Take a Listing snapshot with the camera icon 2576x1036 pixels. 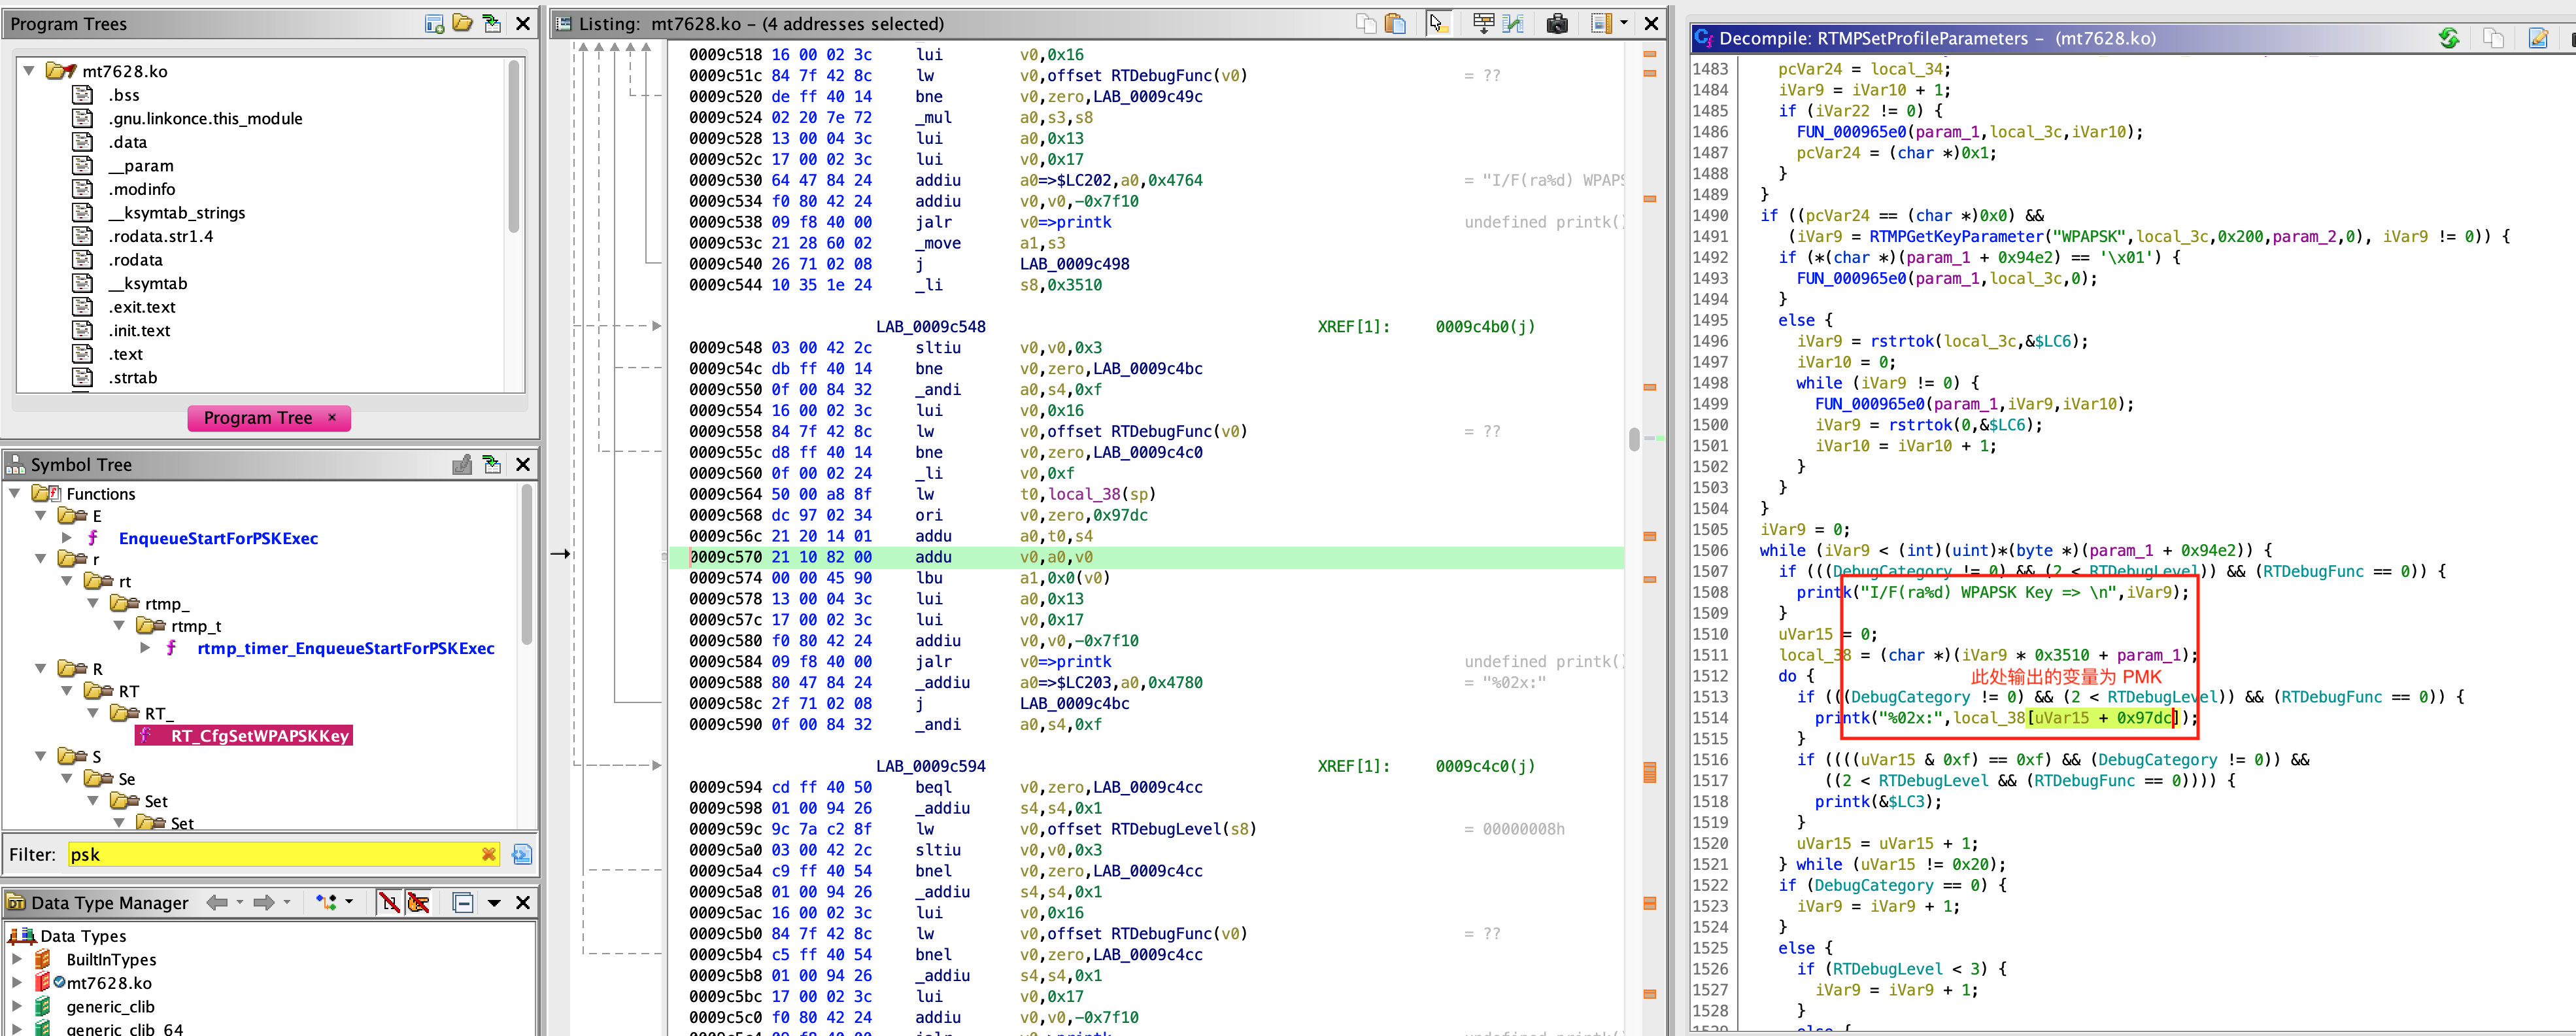(1557, 23)
